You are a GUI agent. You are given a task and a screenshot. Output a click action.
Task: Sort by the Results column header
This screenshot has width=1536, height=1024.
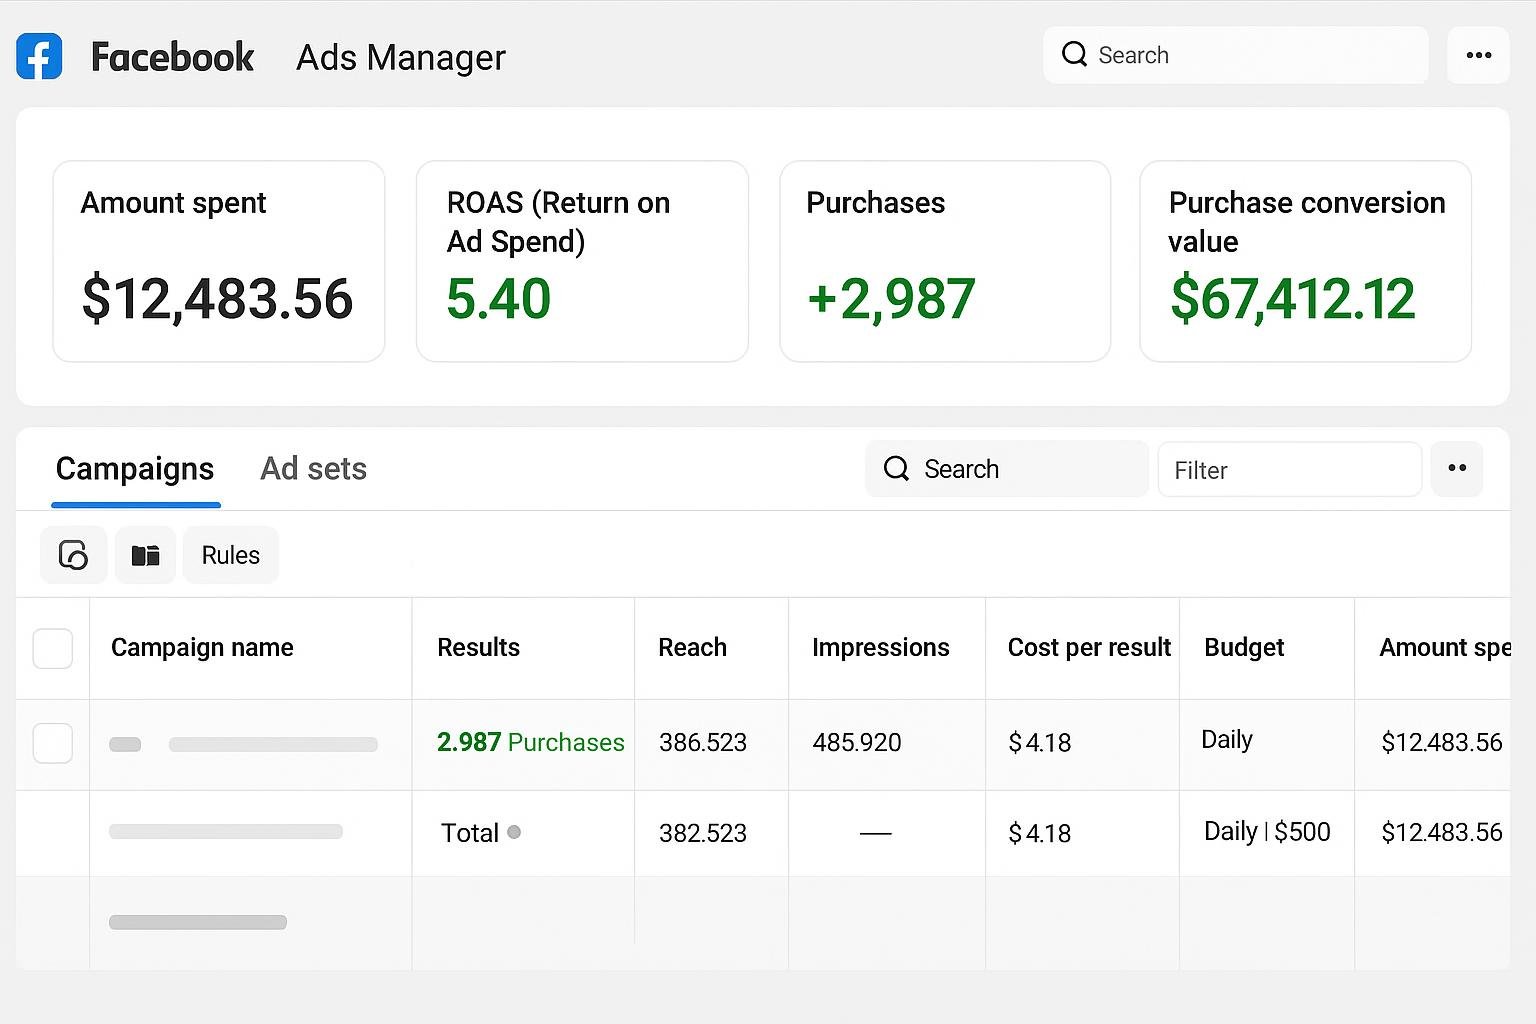tap(478, 648)
